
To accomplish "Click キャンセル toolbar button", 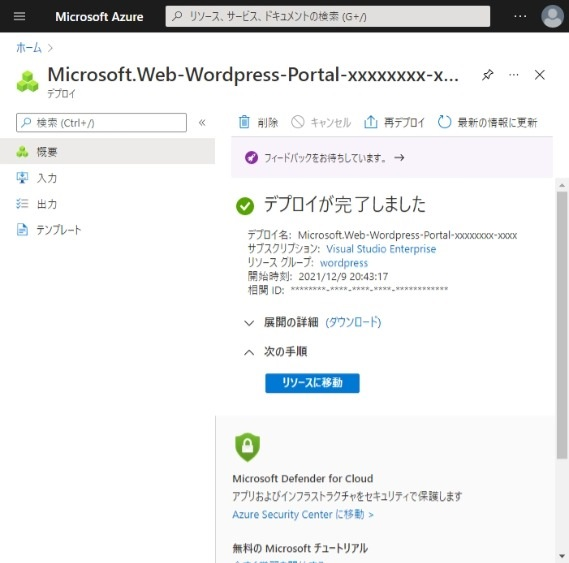I will pos(321,122).
